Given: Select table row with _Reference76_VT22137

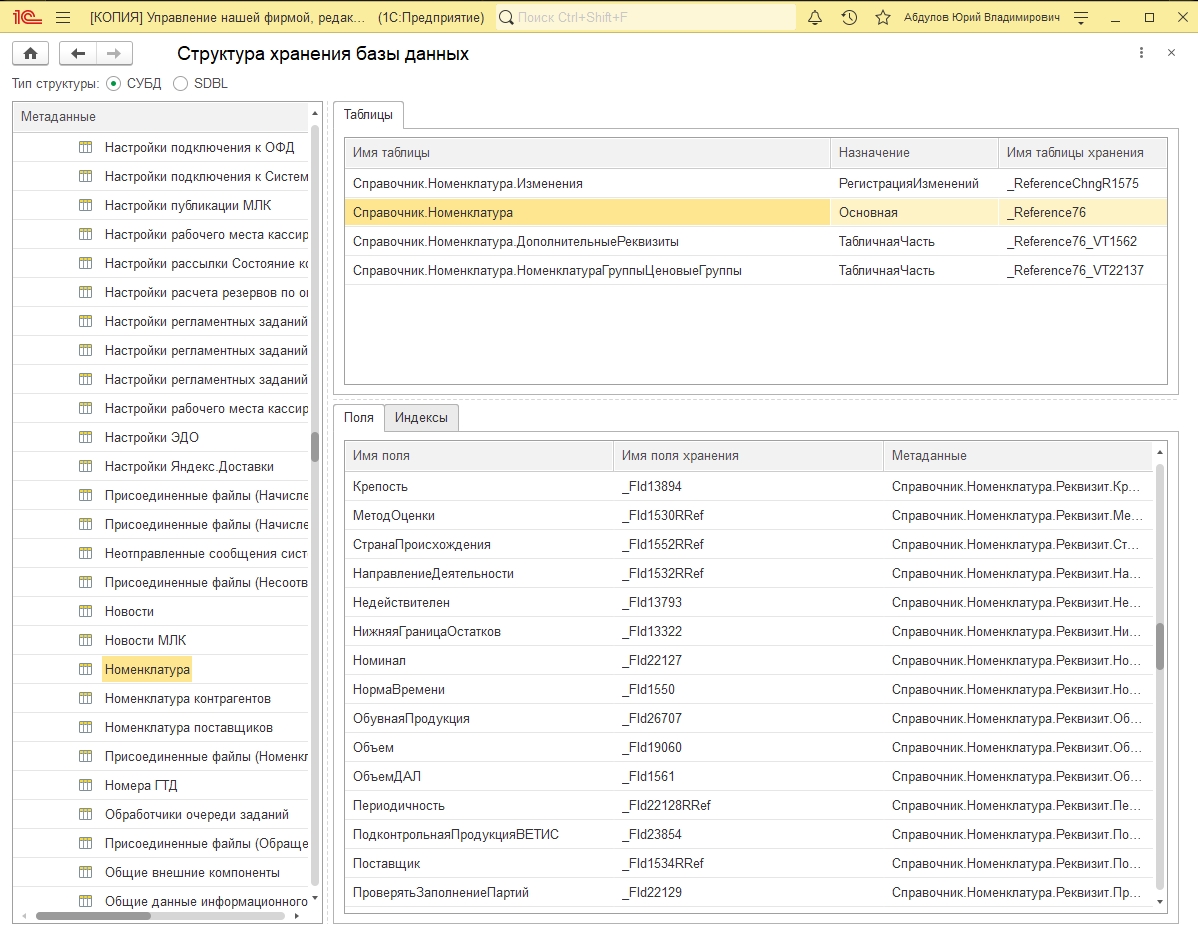Looking at the screenshot, I should point(756,270).
